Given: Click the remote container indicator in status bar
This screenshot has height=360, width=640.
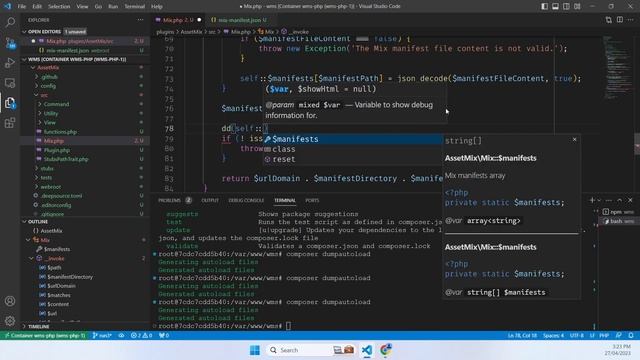Looking at the screenshot, I should 45,336.
